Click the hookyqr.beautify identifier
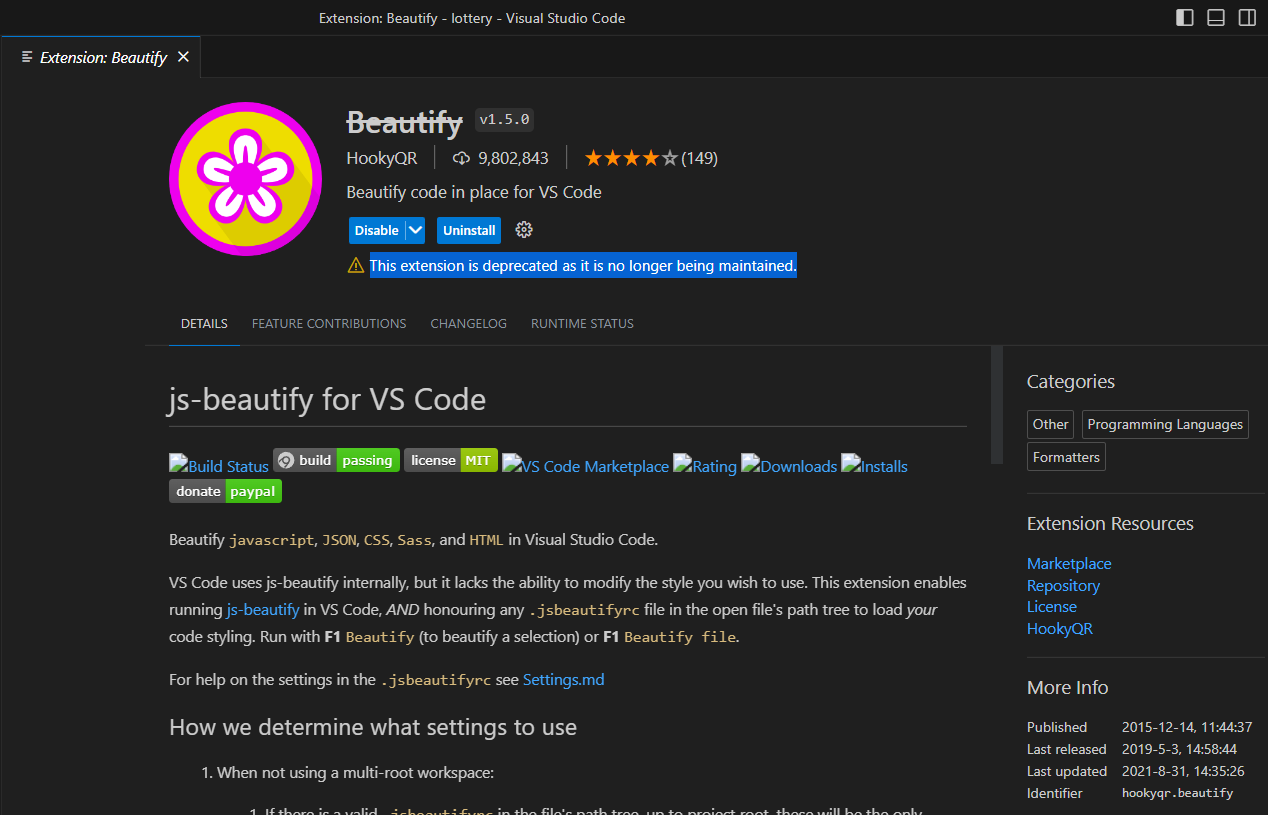 click(1177, 793)
